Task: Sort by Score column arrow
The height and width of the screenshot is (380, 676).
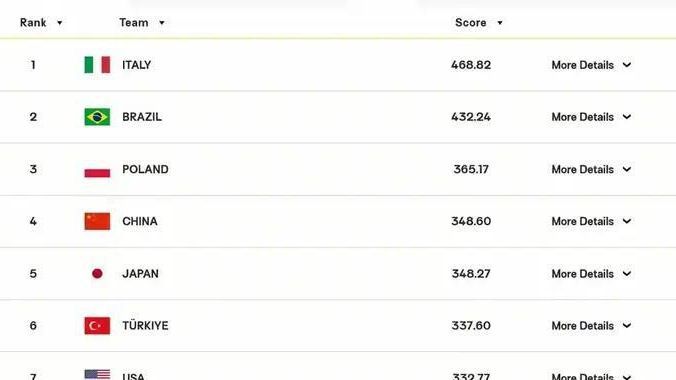Action: [500, 23]
